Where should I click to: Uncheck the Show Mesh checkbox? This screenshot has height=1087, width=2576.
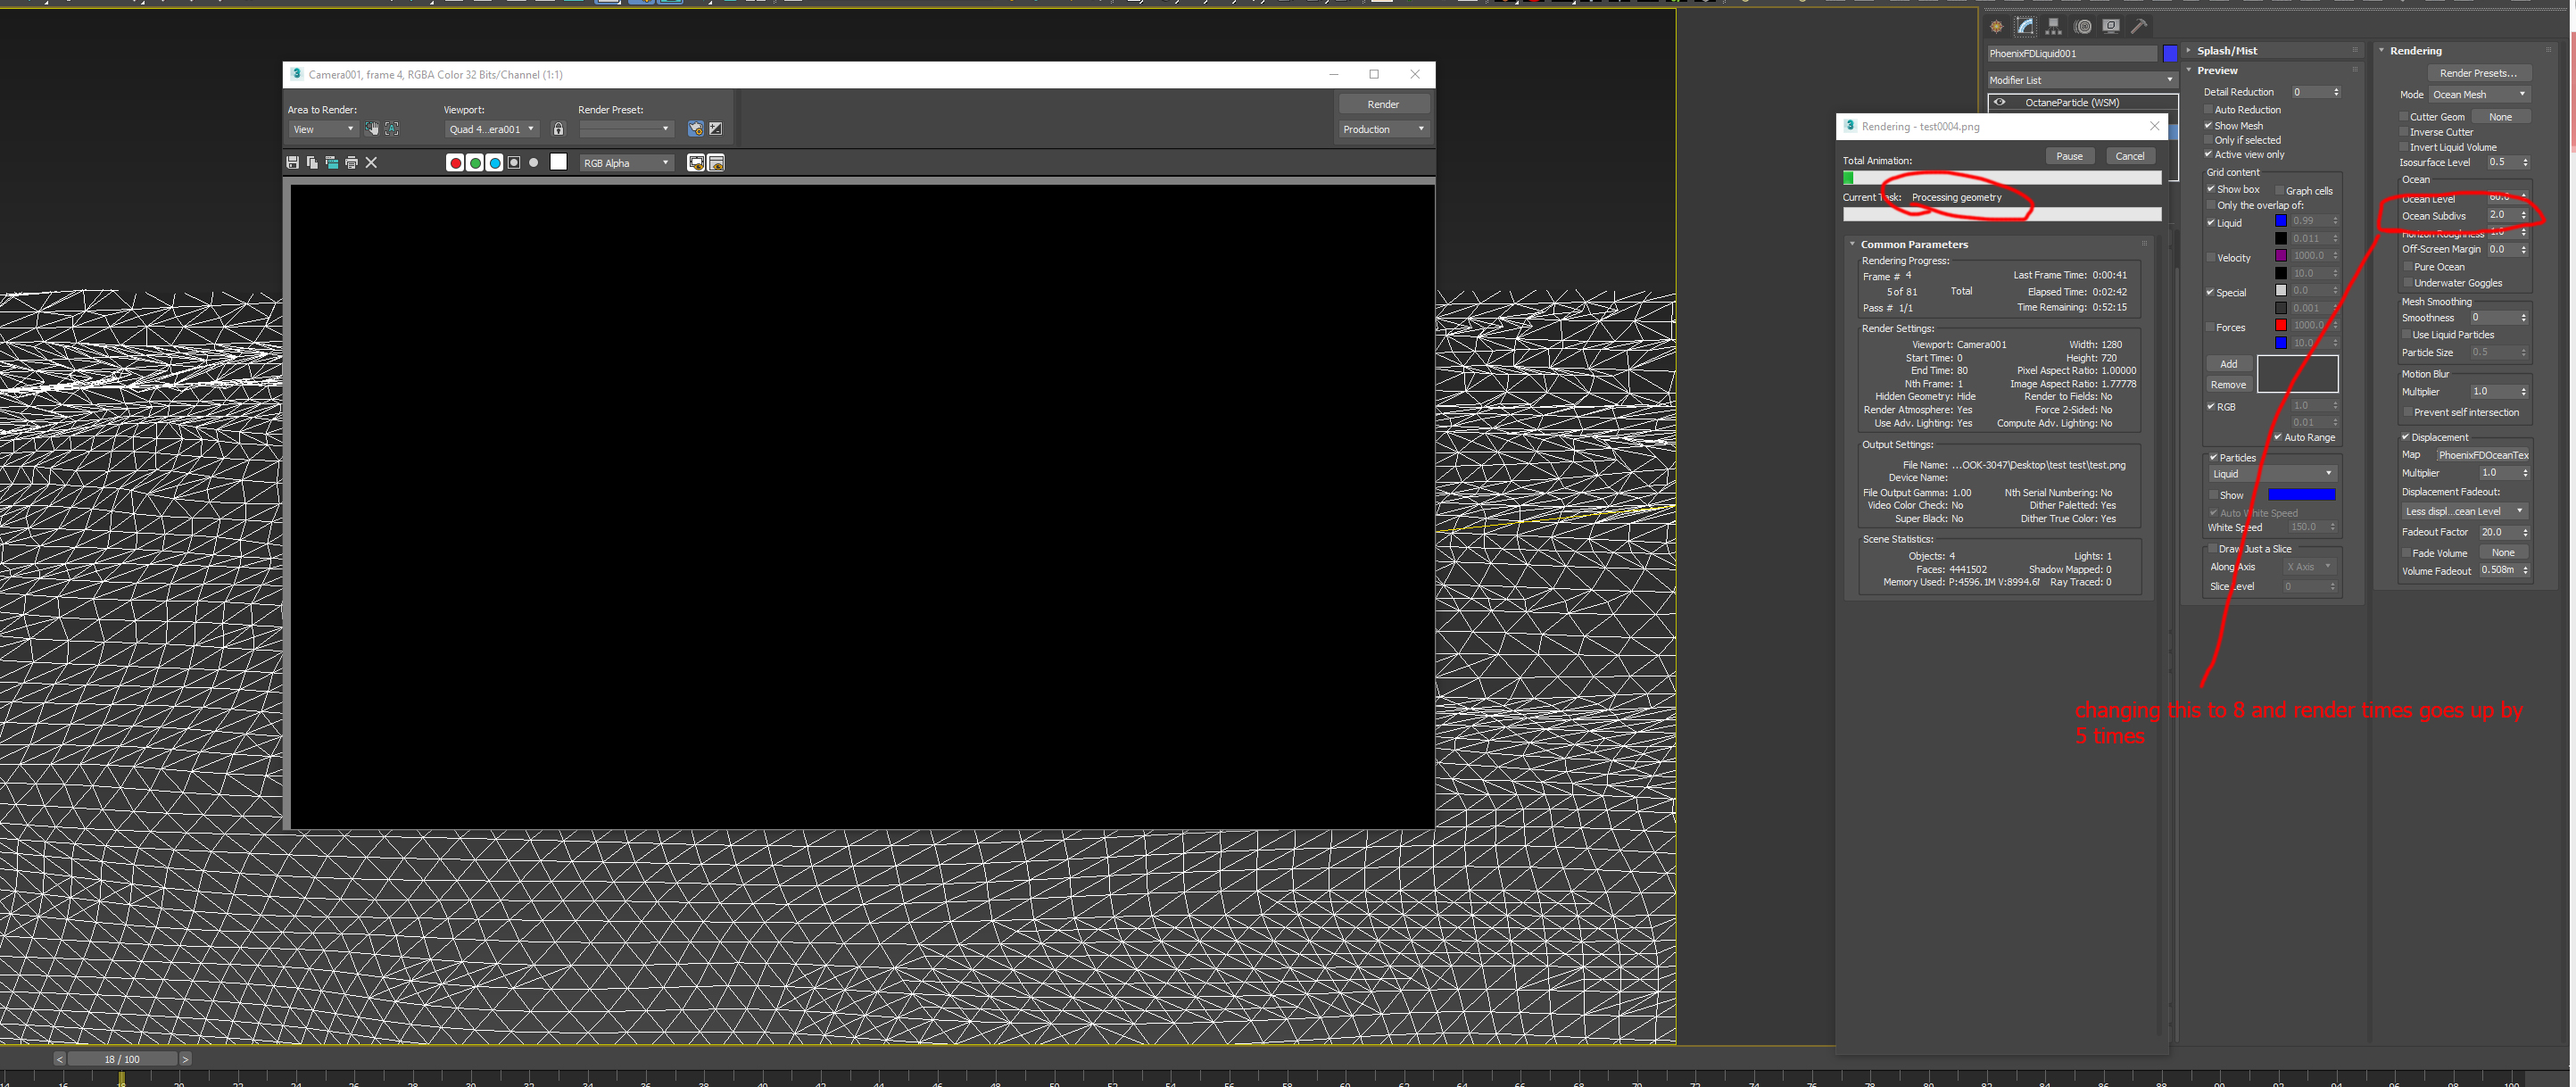coord(2208,126)
